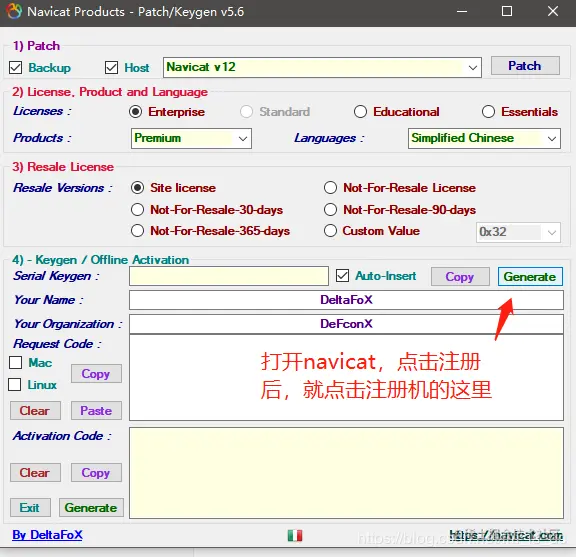
Task: Copy the generated serial key
Action: point(460,276)
